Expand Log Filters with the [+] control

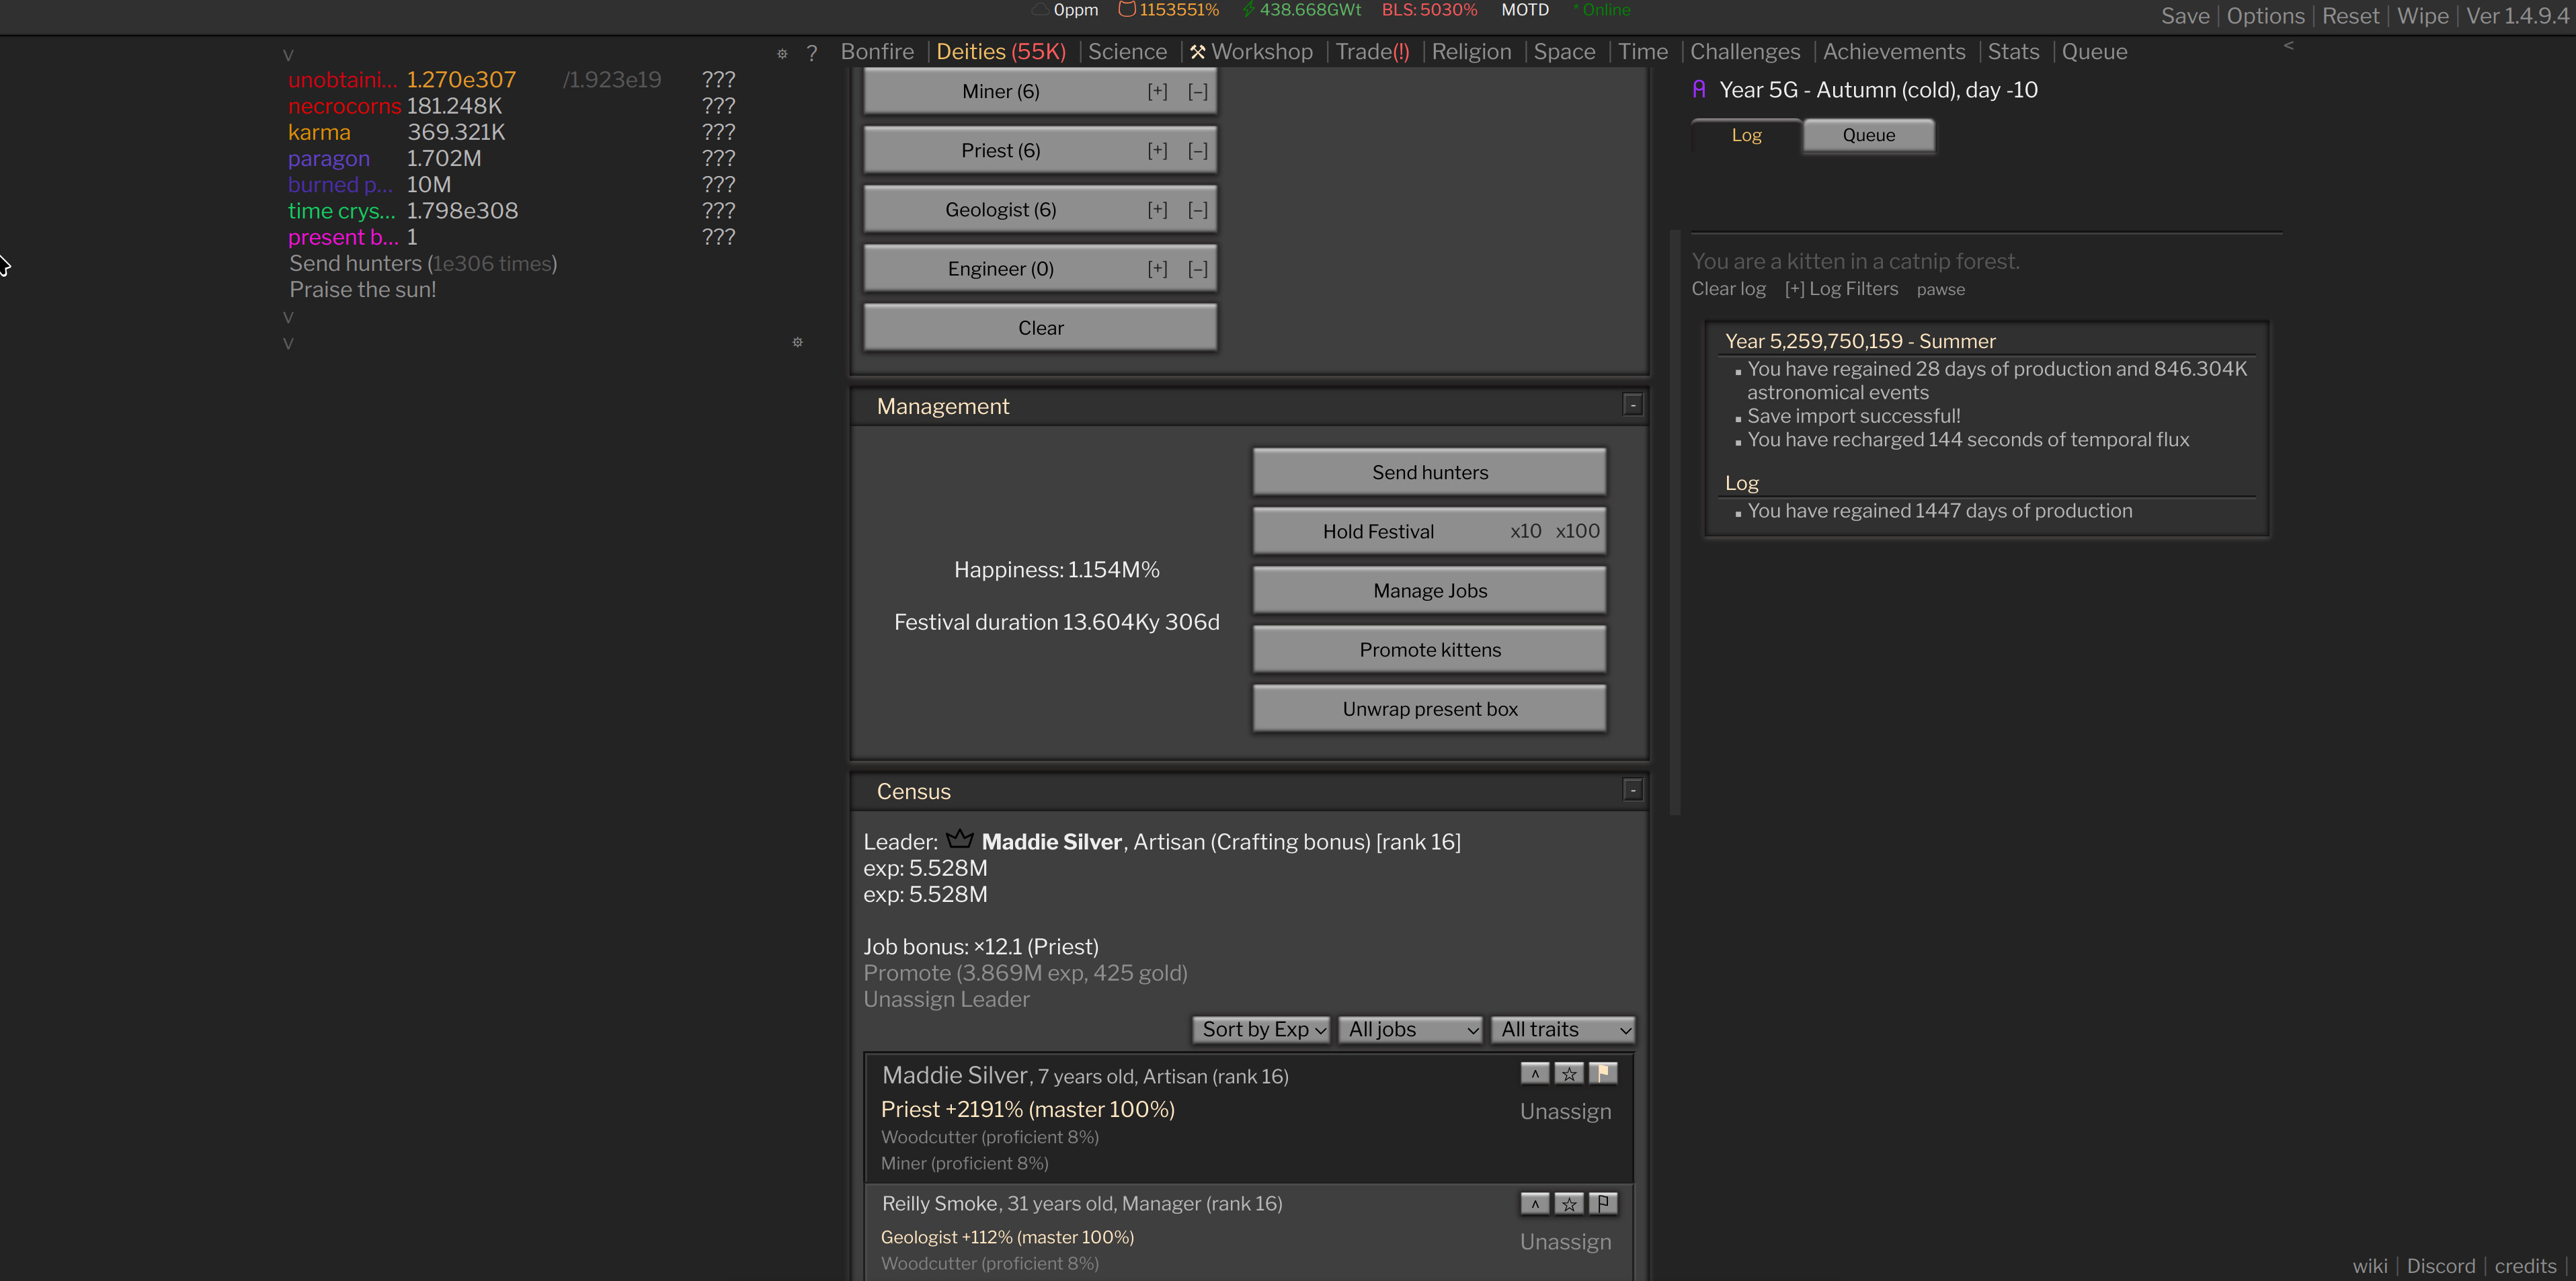click(x=1794, y=289)
